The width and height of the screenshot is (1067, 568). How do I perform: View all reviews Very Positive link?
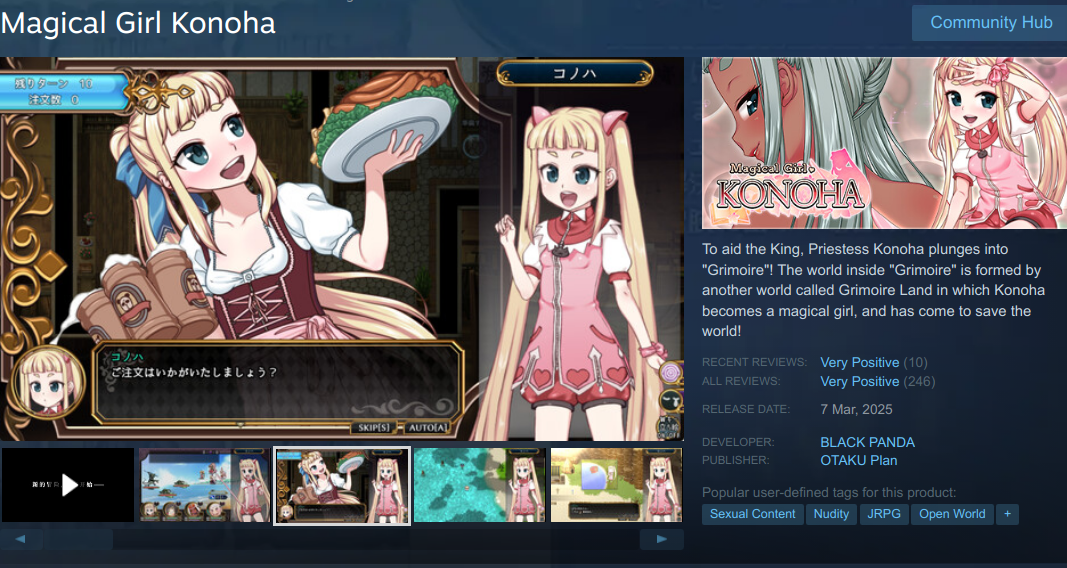[x=860, y=382]
